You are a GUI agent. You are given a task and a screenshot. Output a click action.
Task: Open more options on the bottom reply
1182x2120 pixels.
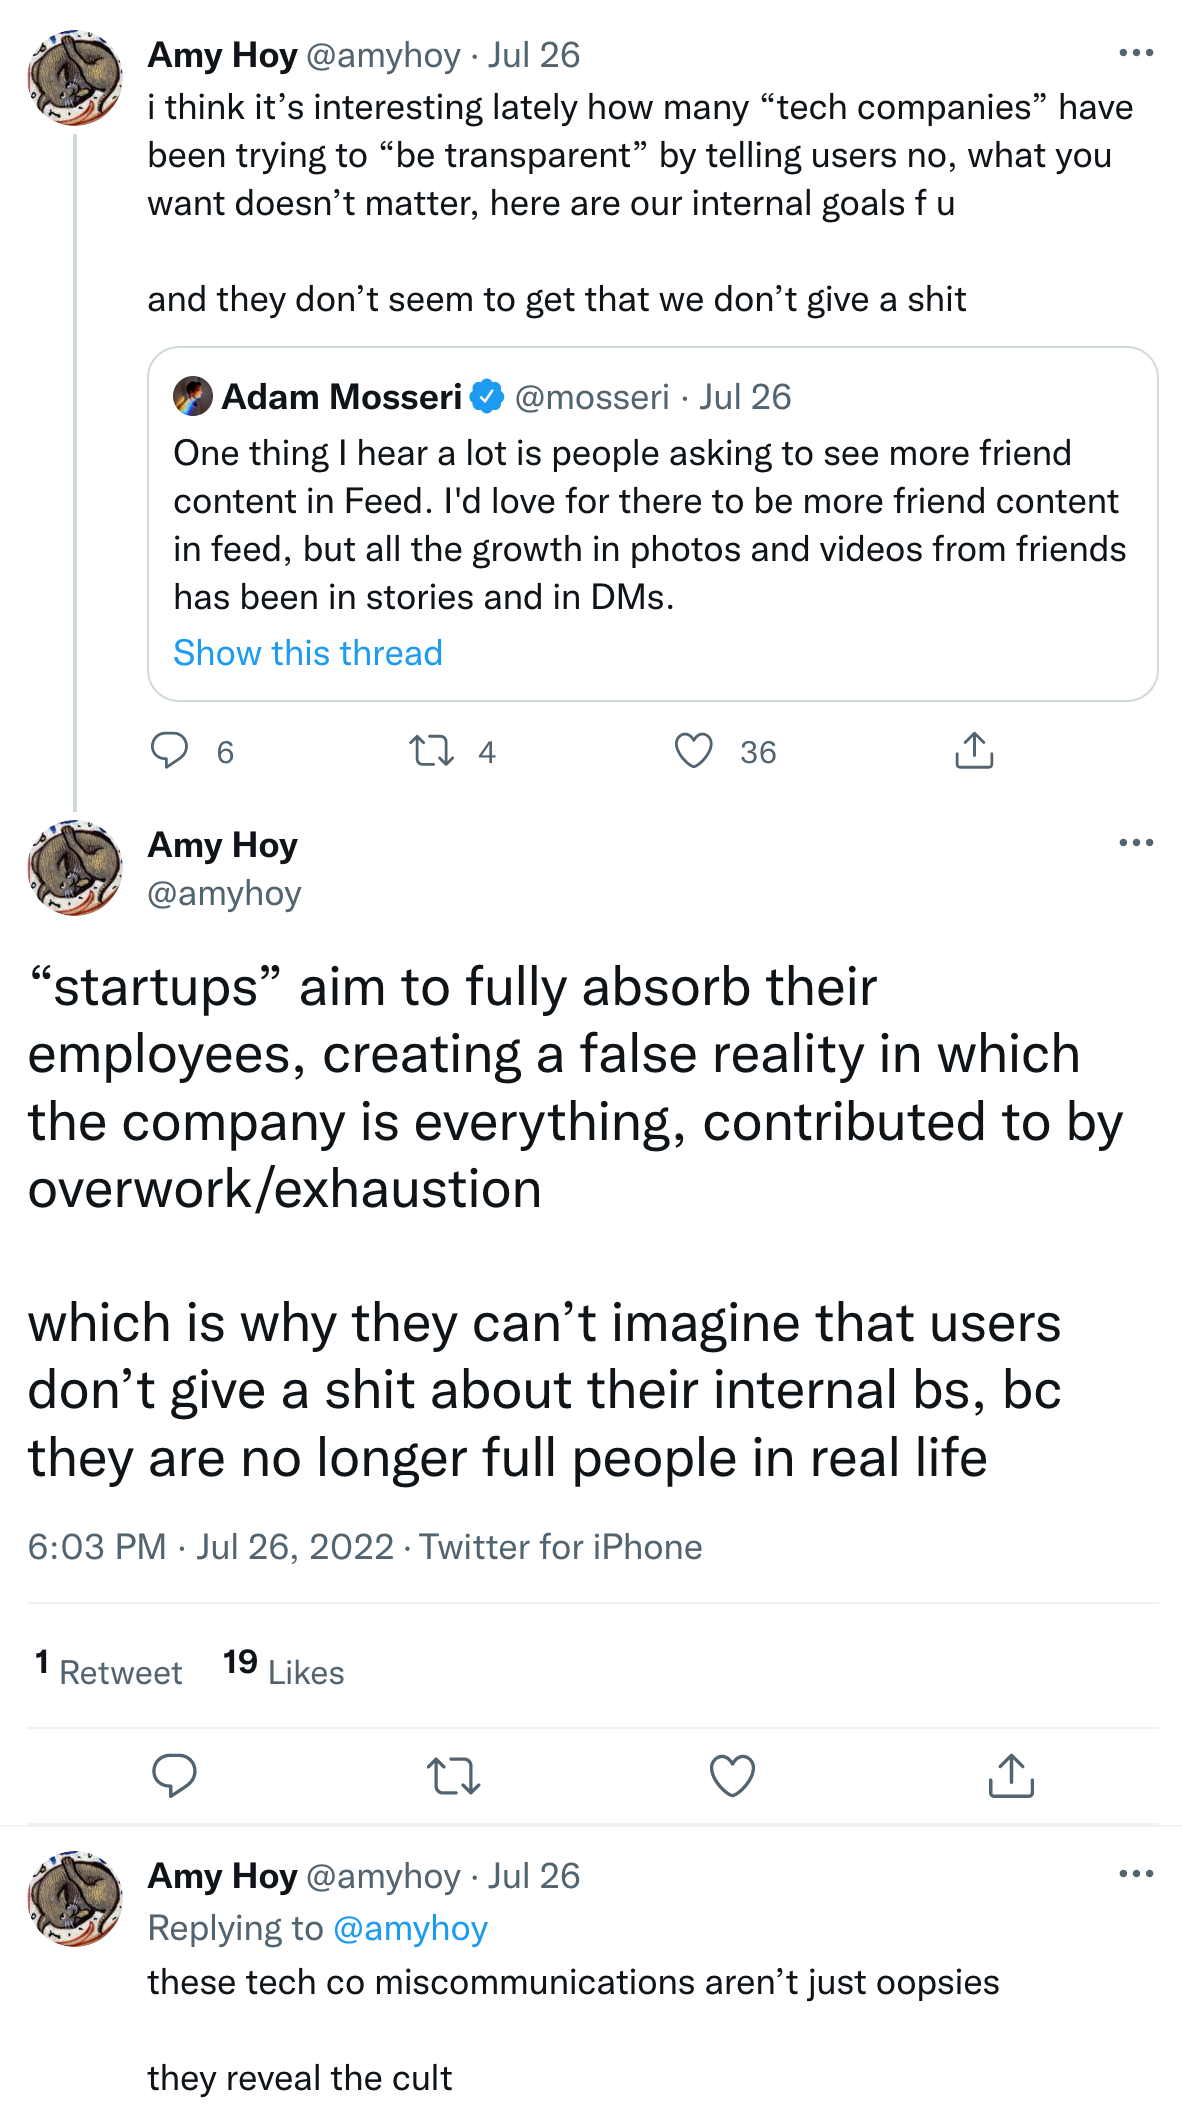(x=1136, y=1874)
